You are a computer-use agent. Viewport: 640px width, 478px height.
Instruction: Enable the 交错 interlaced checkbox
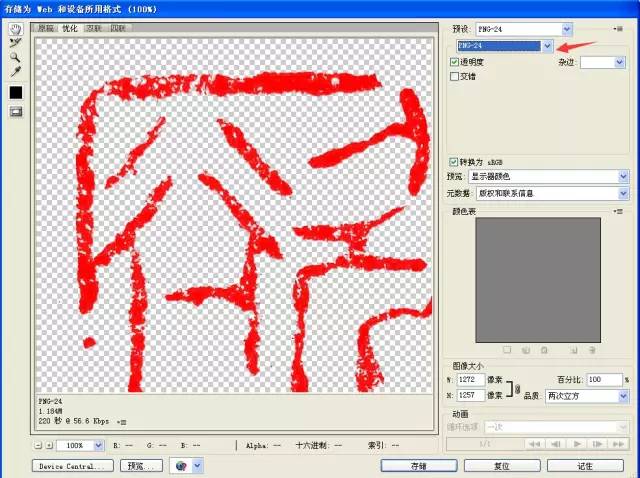point(455,76)
